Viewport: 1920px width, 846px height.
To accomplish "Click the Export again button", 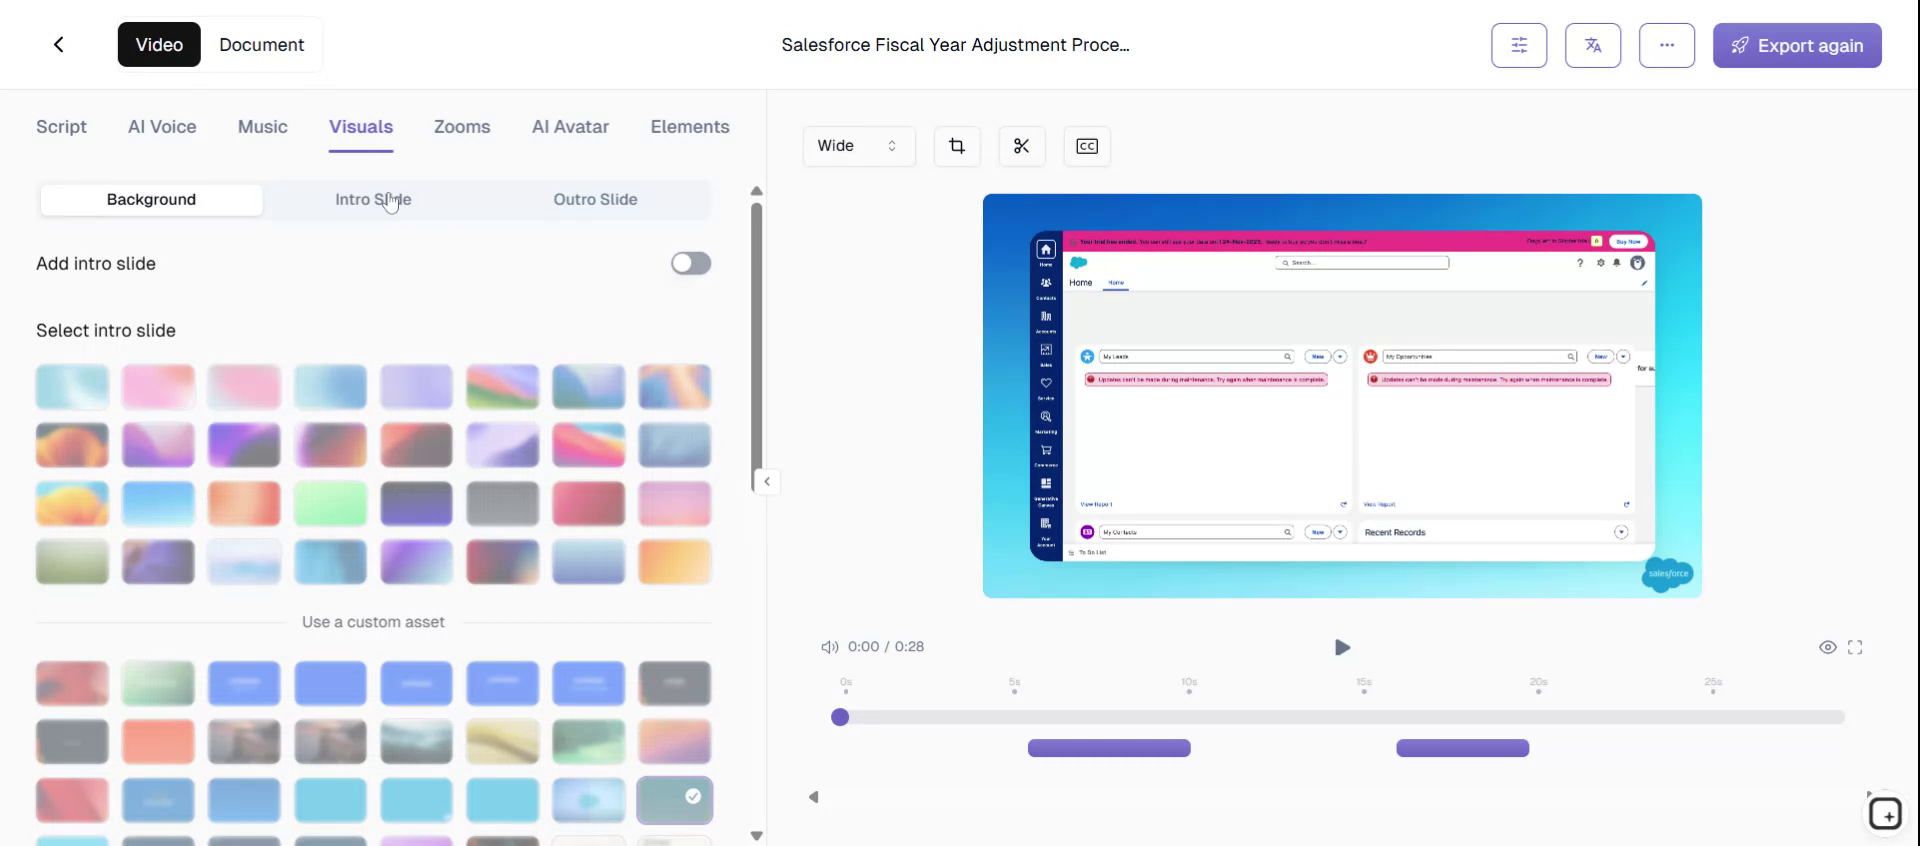I will (1797, 45).
